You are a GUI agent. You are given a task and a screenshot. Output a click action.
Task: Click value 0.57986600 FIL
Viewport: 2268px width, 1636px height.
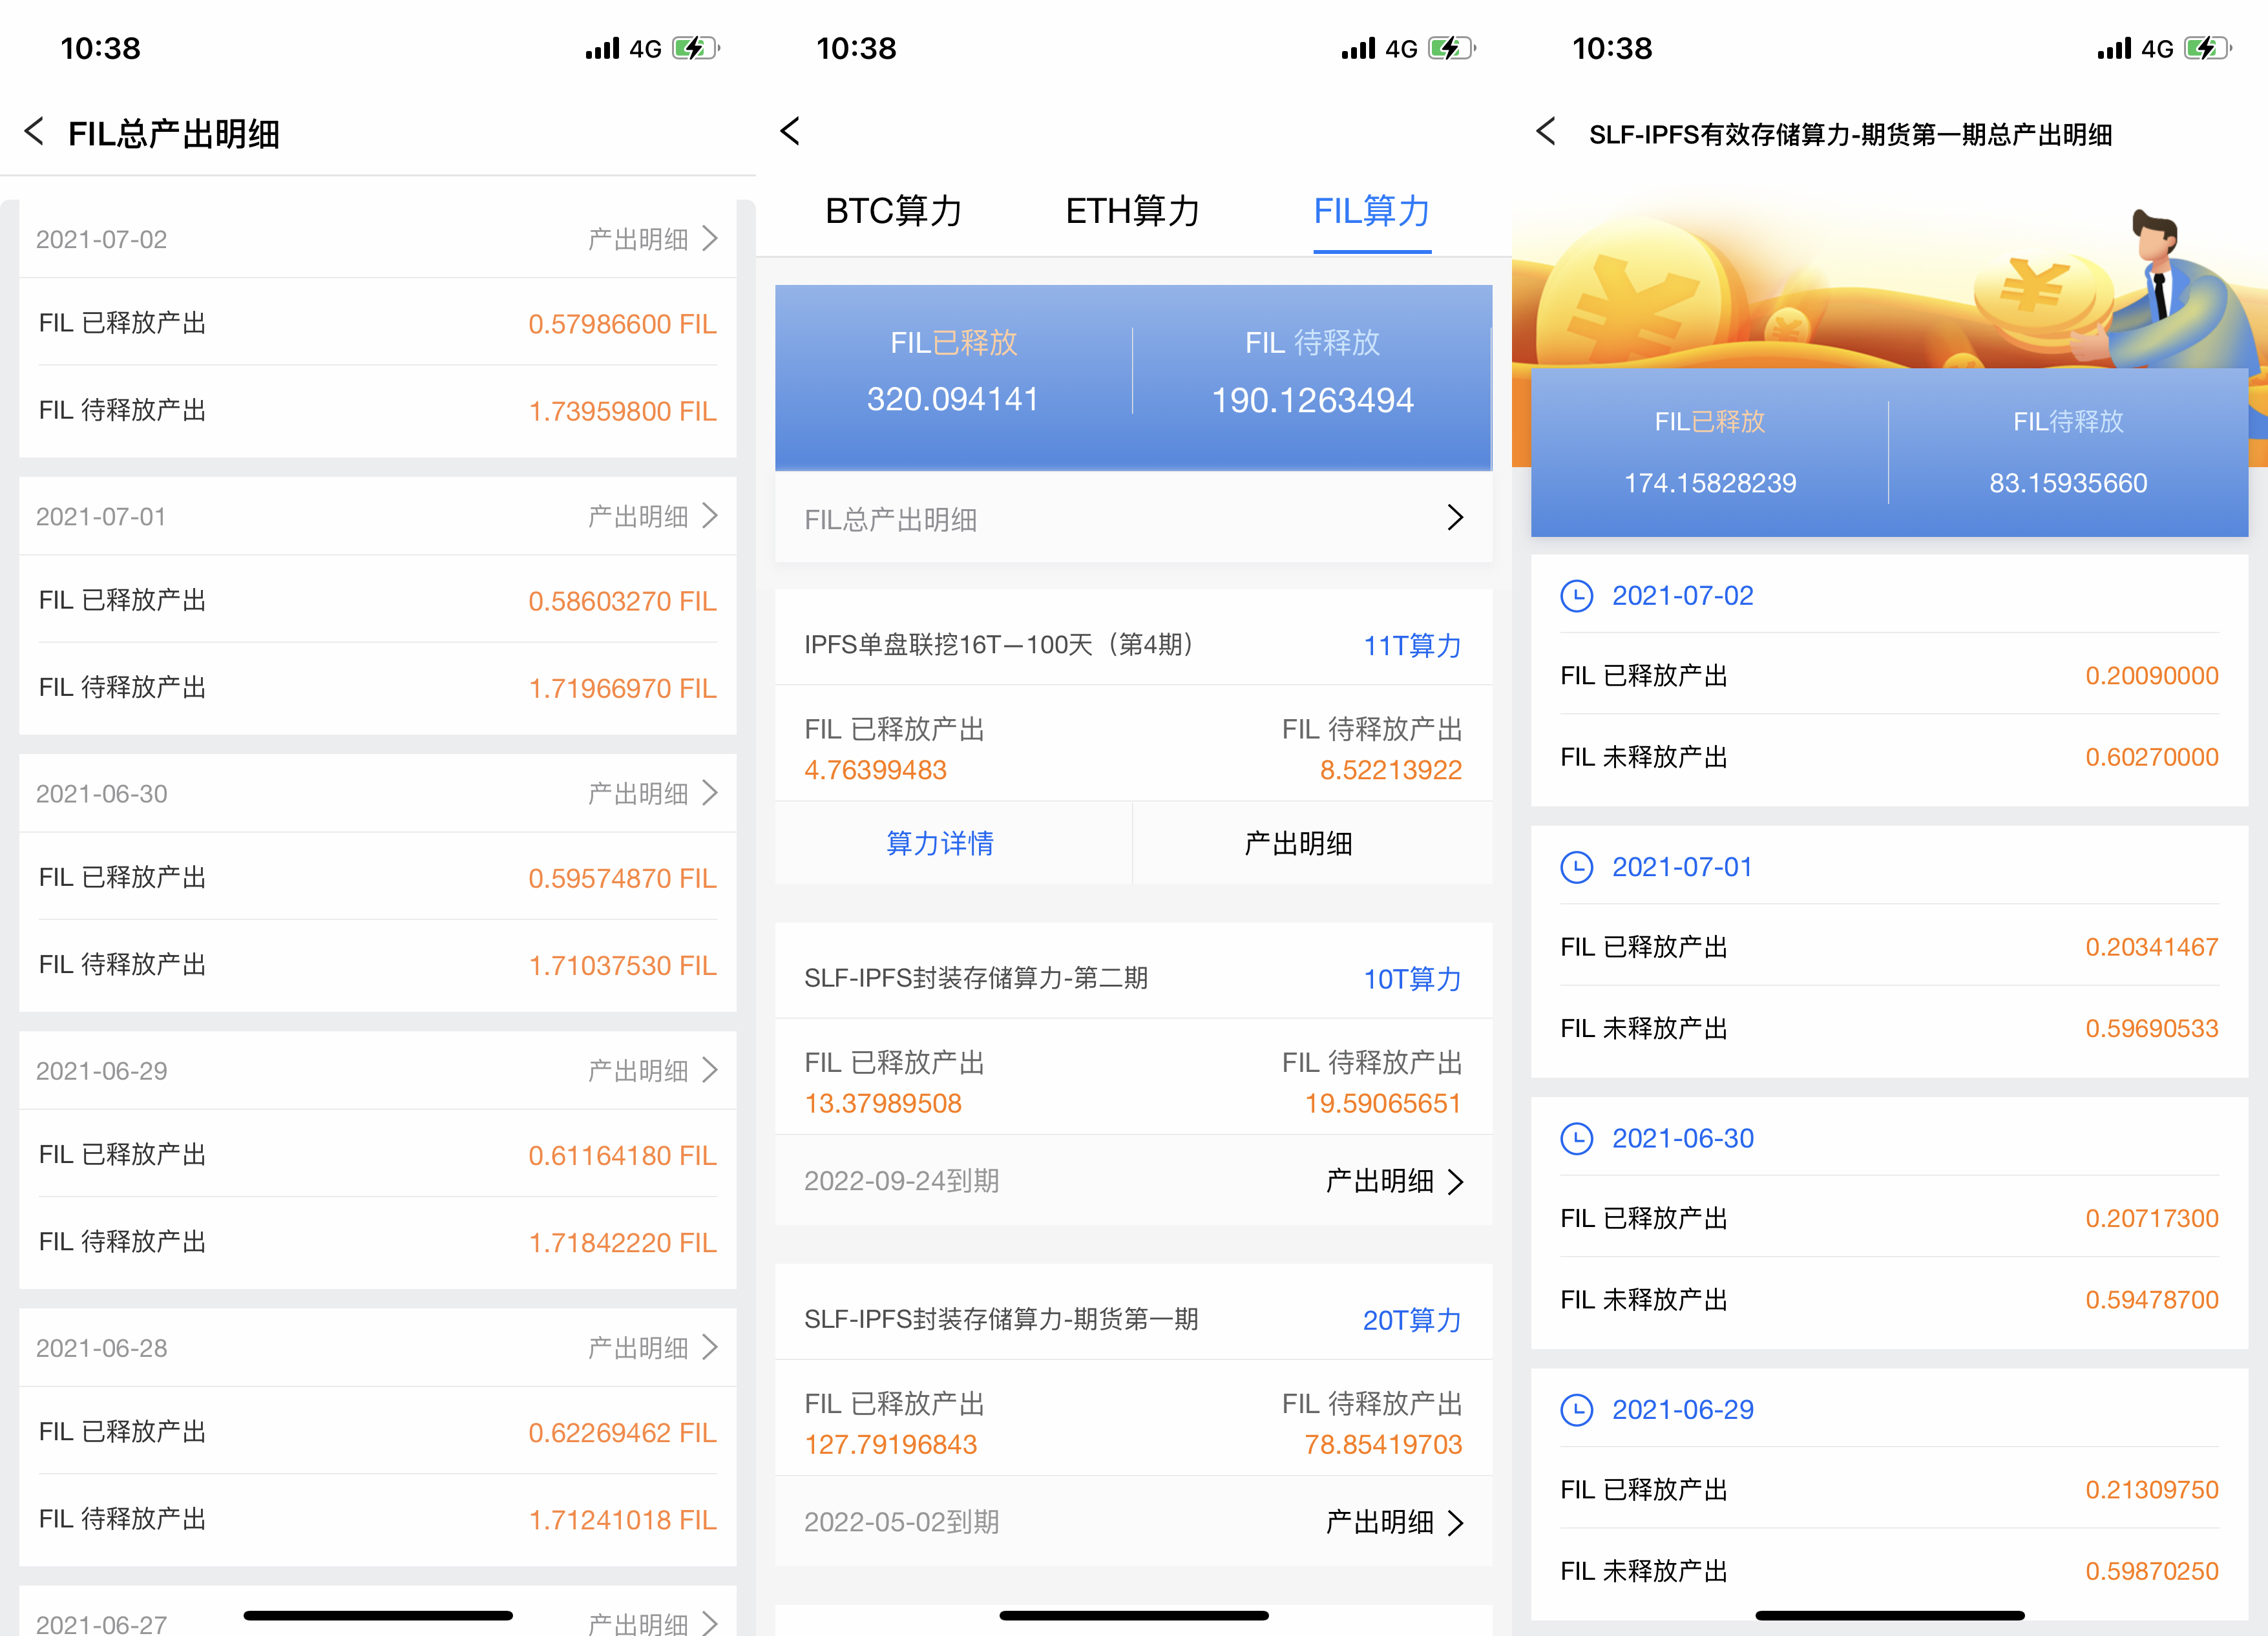point(622,324)
